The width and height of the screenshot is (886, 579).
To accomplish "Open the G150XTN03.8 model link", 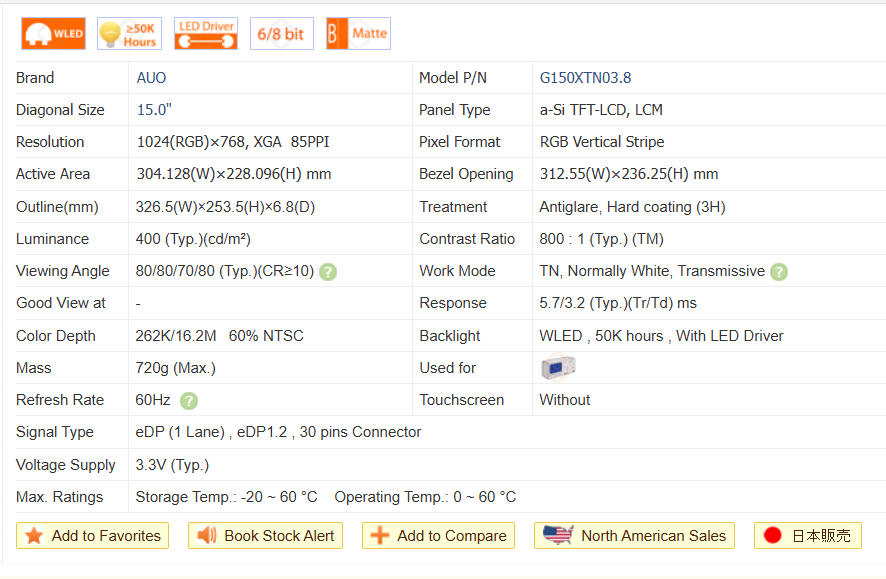I will (x=585, y=78).
